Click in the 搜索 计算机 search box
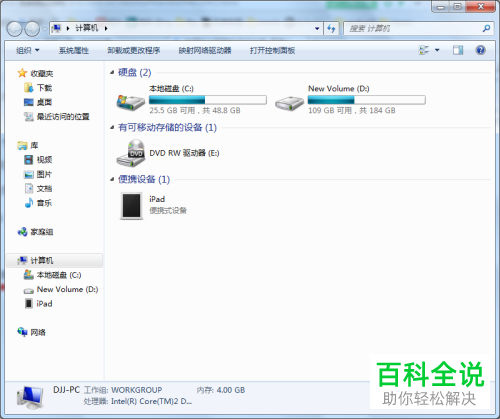This screenshot has width=500, height=419. [x=413, y=29]
